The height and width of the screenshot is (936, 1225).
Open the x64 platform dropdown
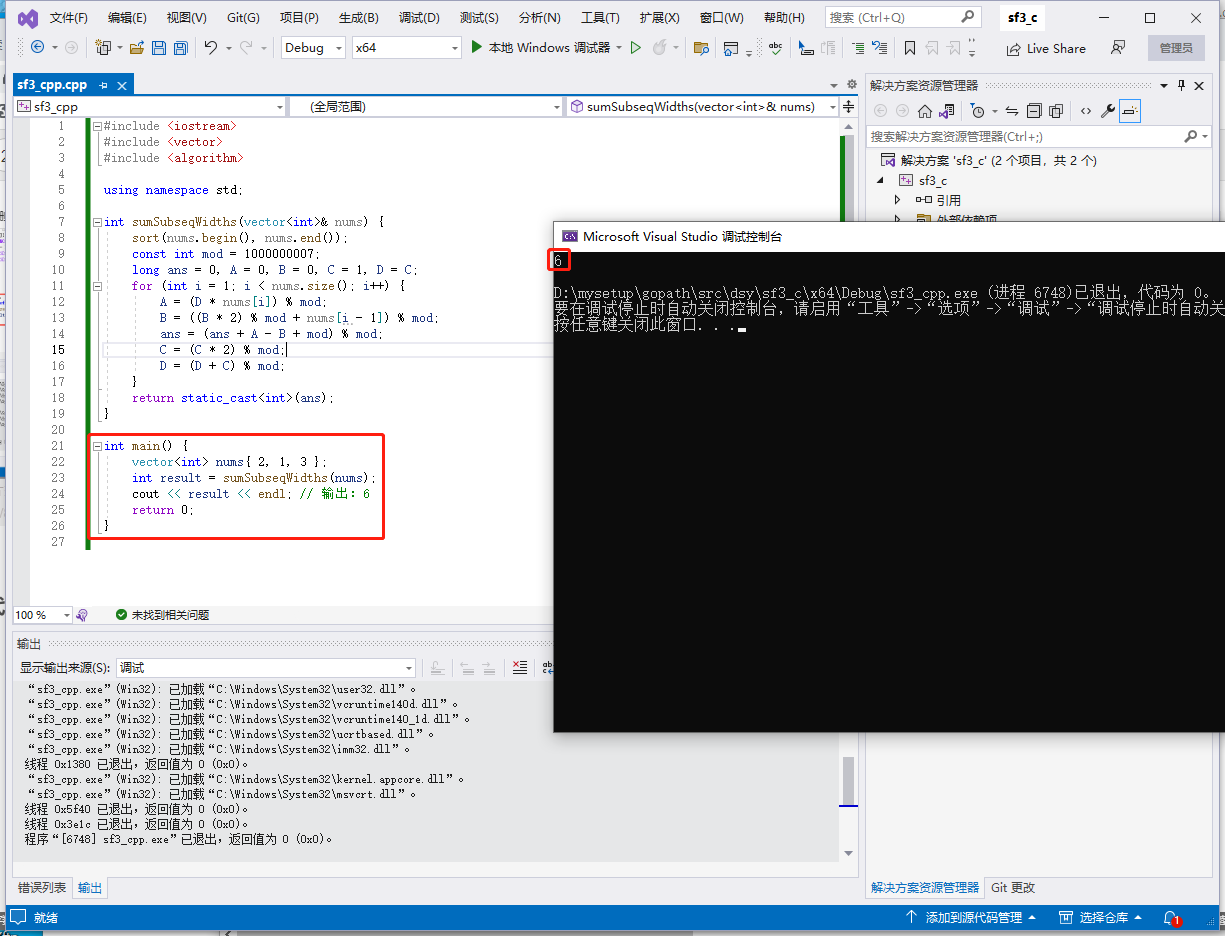coord(406,48)
